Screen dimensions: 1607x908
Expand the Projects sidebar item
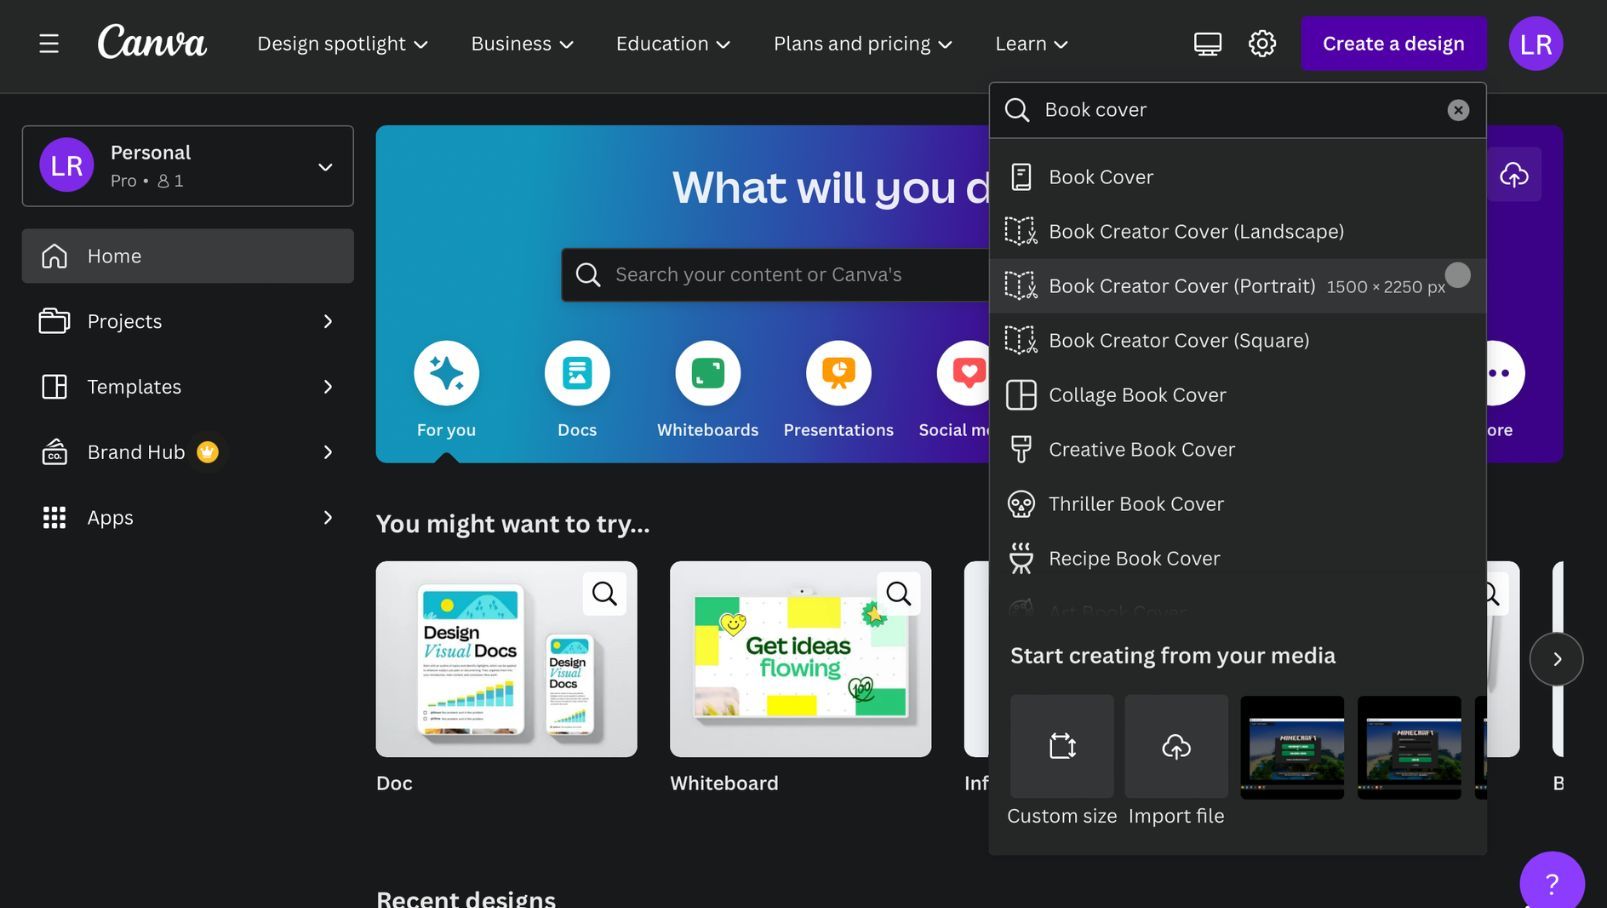(x=124, y=321)
